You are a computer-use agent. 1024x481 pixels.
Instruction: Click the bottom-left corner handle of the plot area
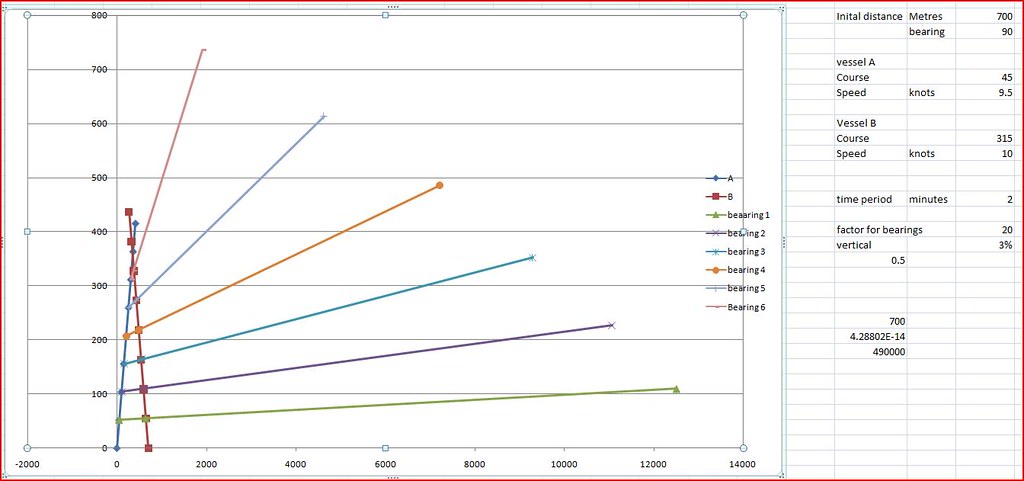point(27,448)
